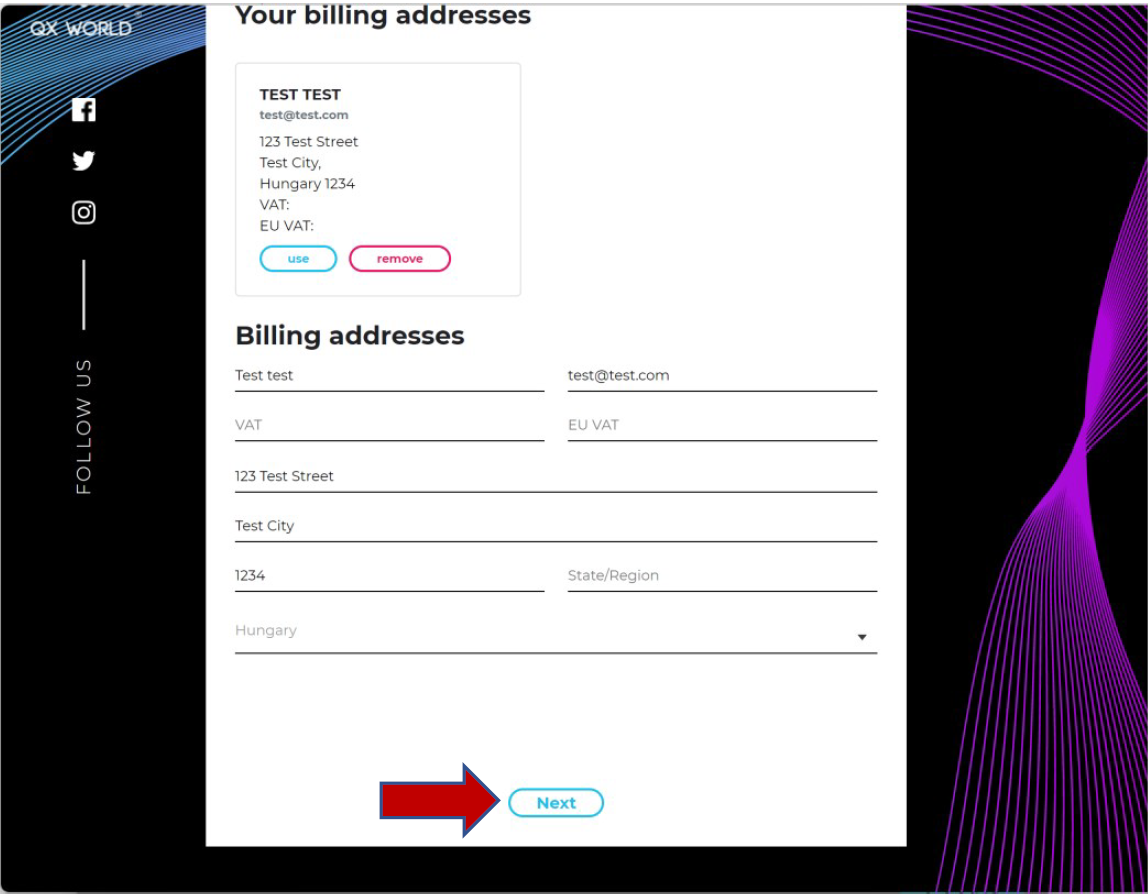Image resolution: width=1148 pixels, height=896 pixels.
Task: Click the email field in billing form
Action: (x=721, y=376)
